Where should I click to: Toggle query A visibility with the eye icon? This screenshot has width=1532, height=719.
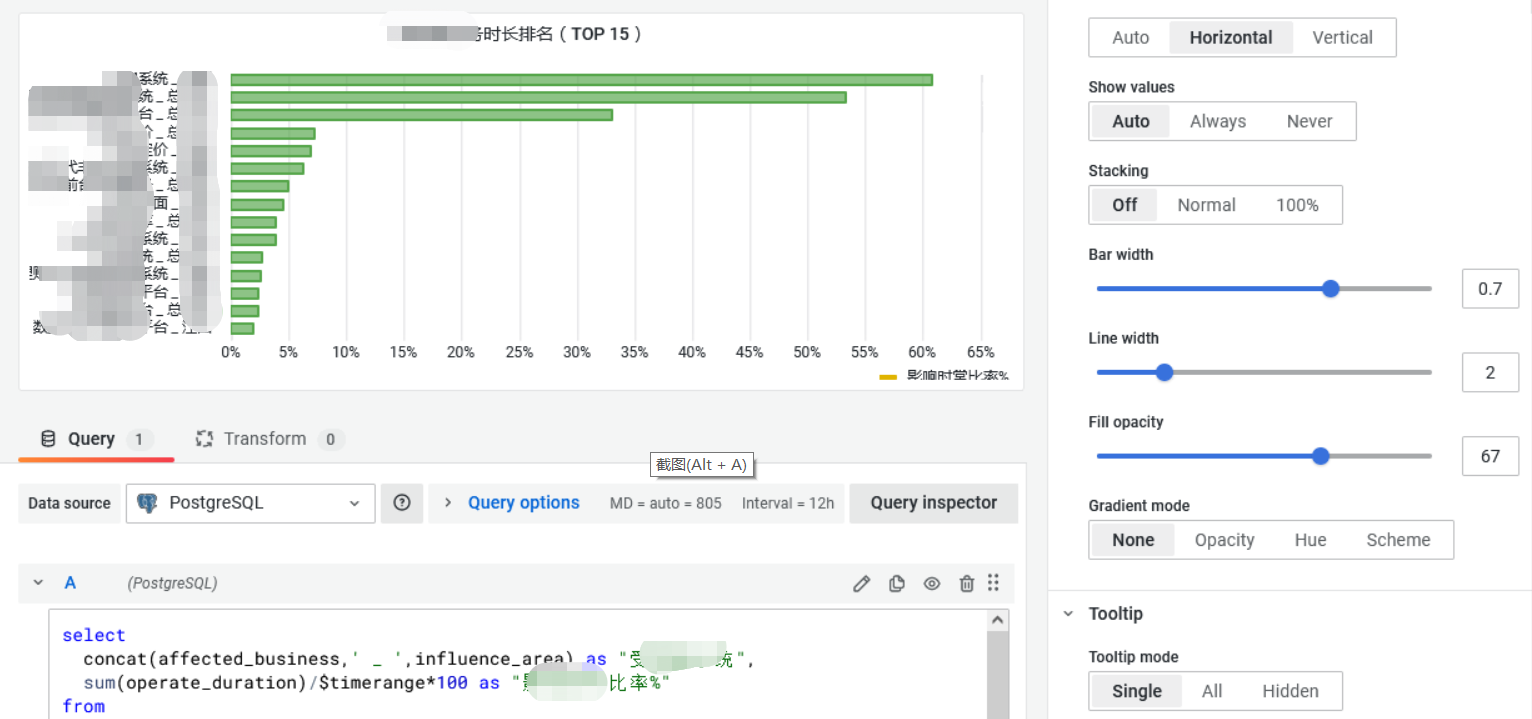pyautogui.click(x=931, y=583)
